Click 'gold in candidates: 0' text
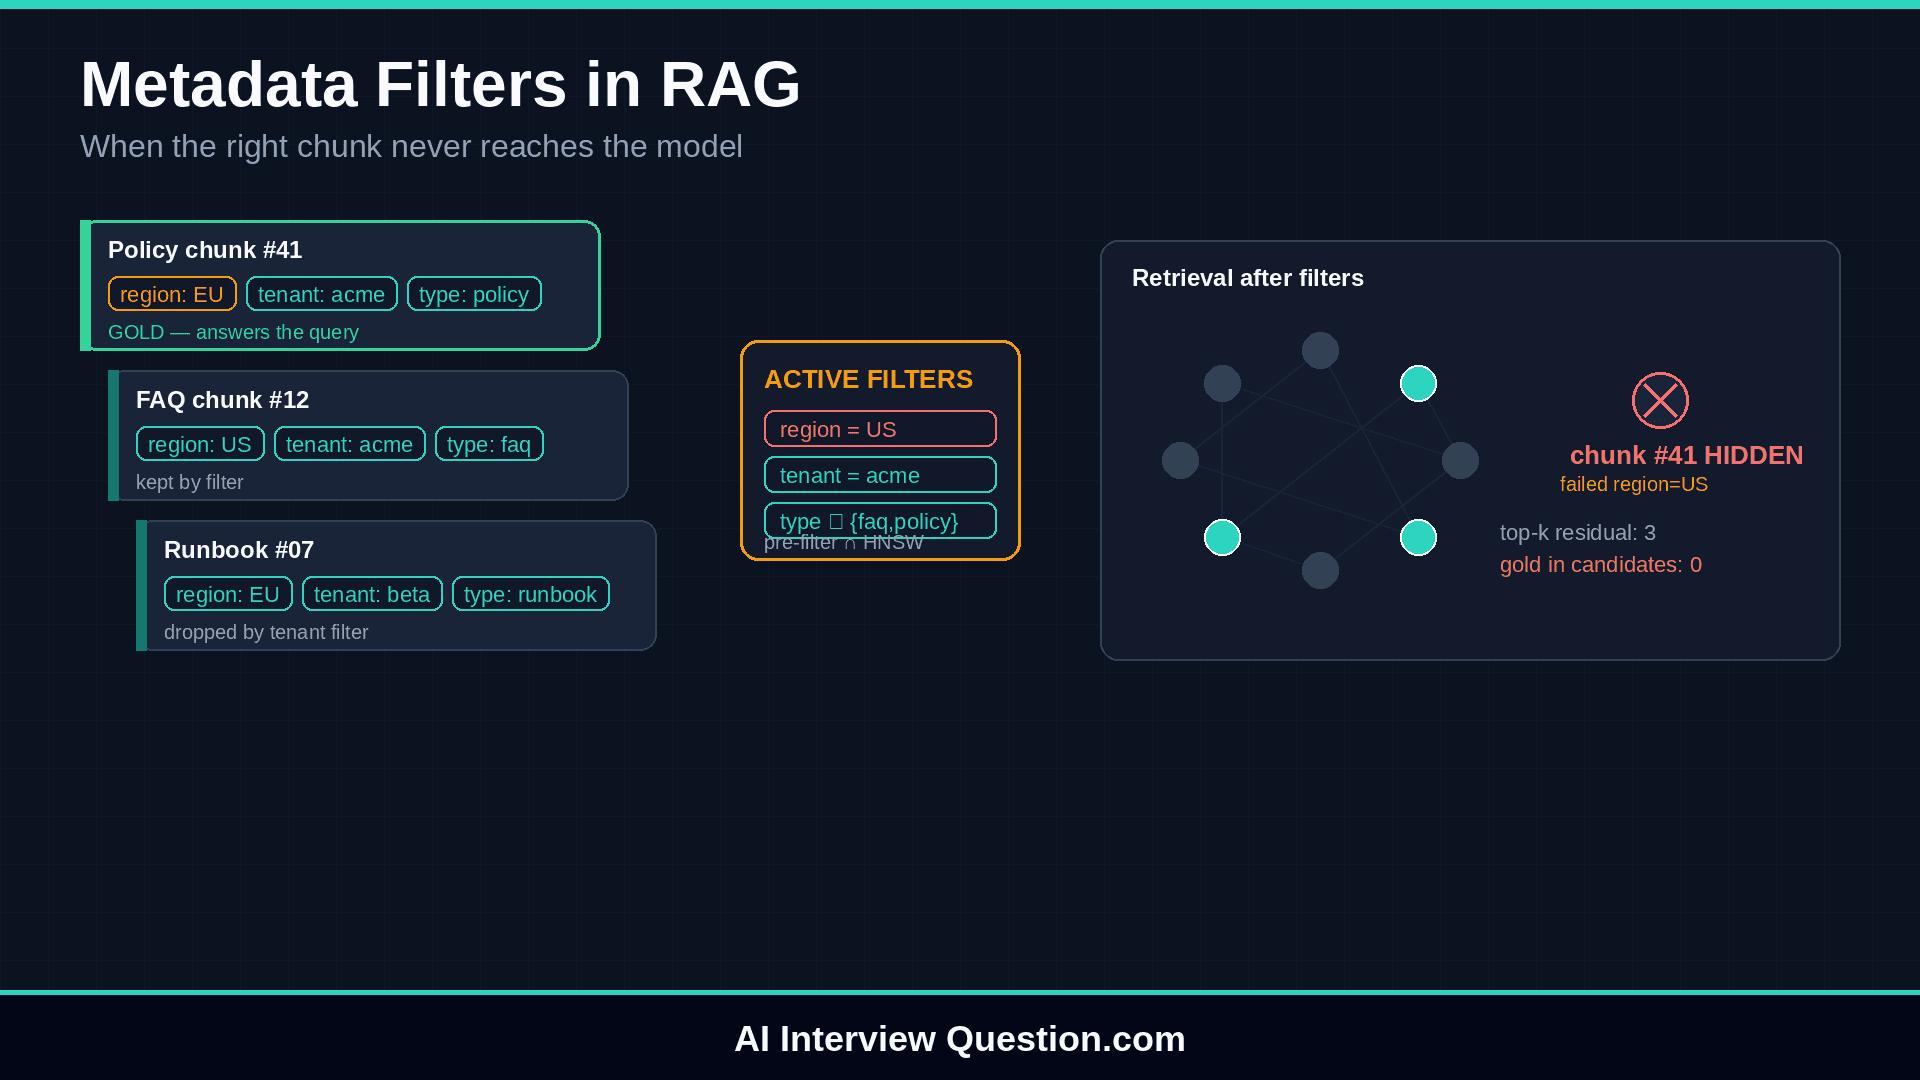The image size is (1920, 1080). pyautogui.click(x=1601, y=565)
